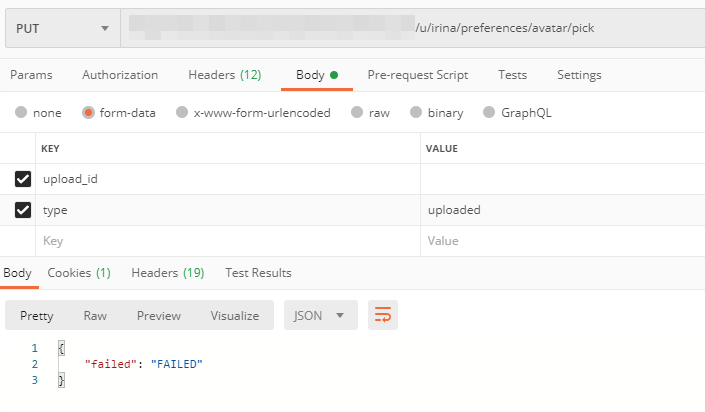Switch response view to Preview
705x412 pixels.
point(159,316)
